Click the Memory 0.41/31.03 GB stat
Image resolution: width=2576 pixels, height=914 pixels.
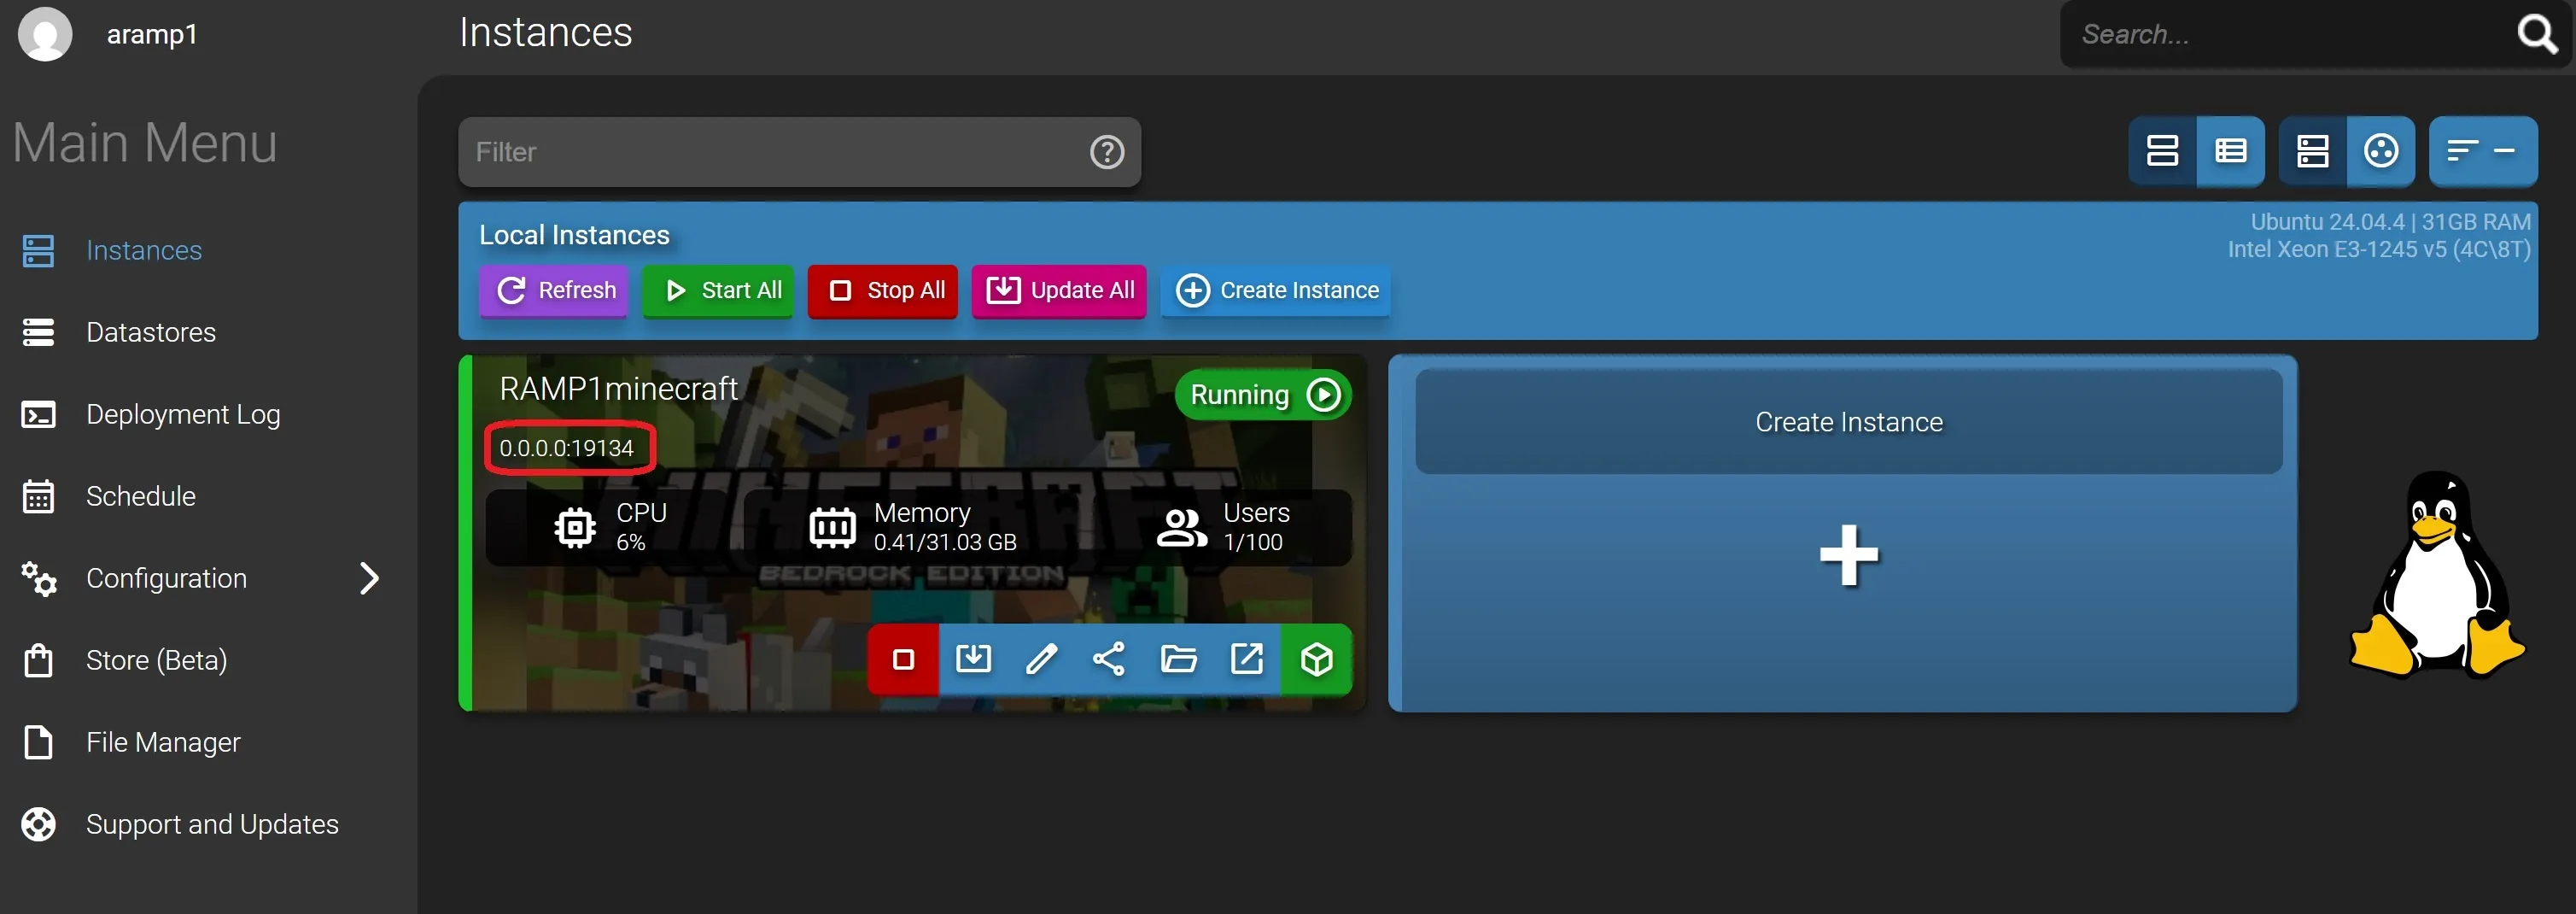(x=913, y=527)
